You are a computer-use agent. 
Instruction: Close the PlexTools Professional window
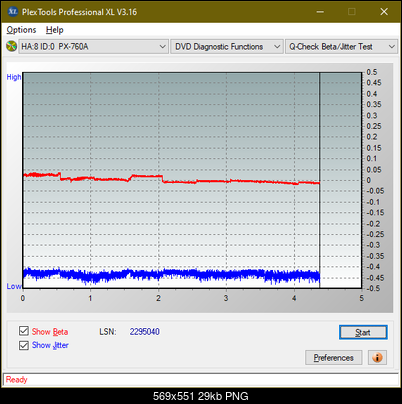coord(384,12)
